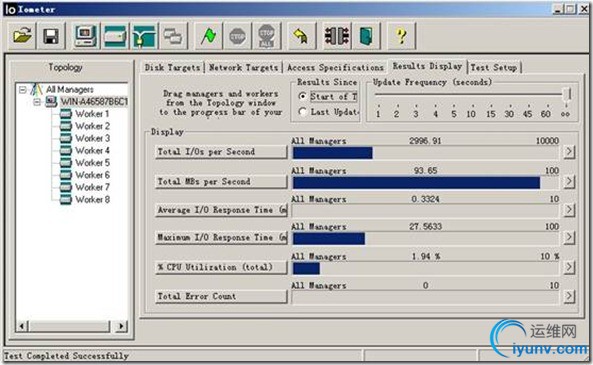Click the Worker 8 disk icon
Image resolution: width=593 pixels, height=365 pixels.
[66, 199]
